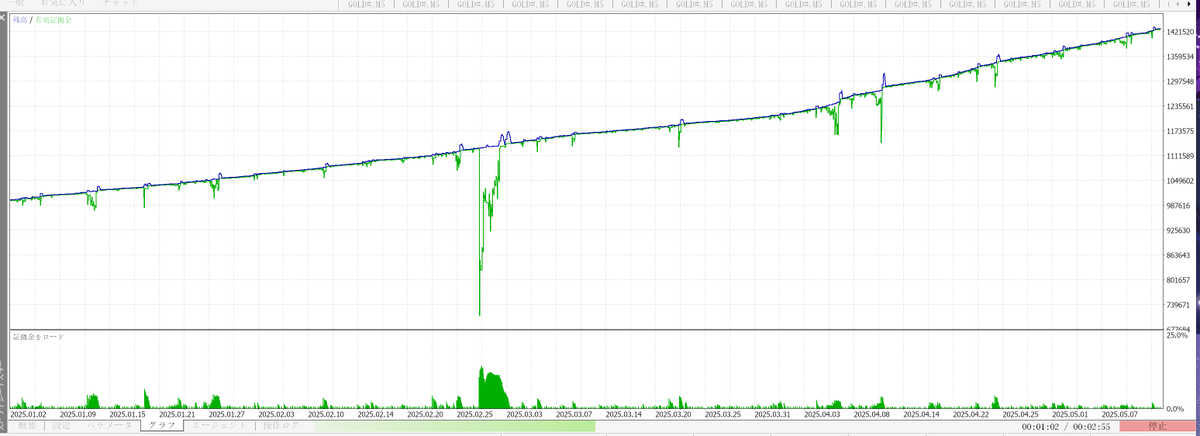This screenshot has width=1200, height=436.
Task: Click the 2025.02.03 date label
Action: pos(277,413)
